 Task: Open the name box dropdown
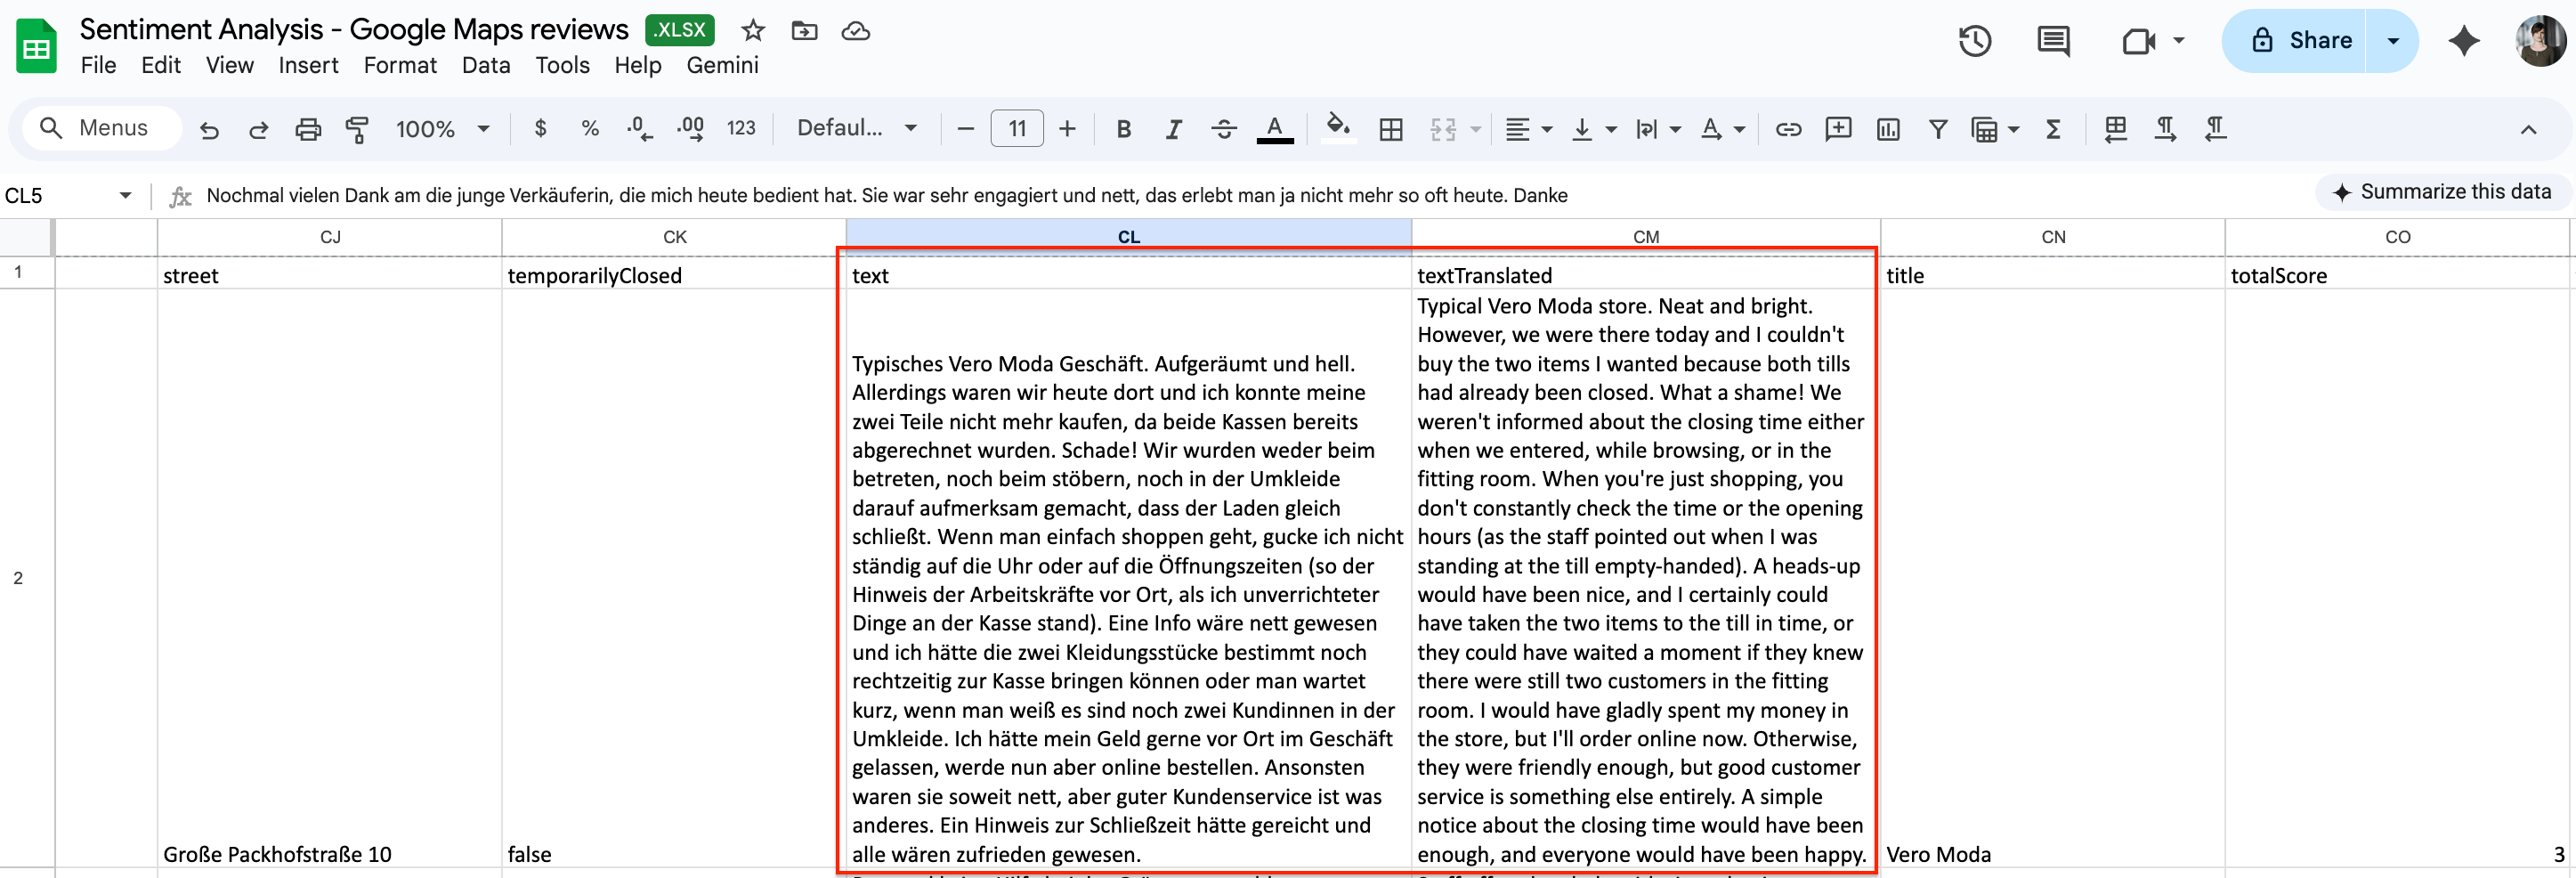126,195
